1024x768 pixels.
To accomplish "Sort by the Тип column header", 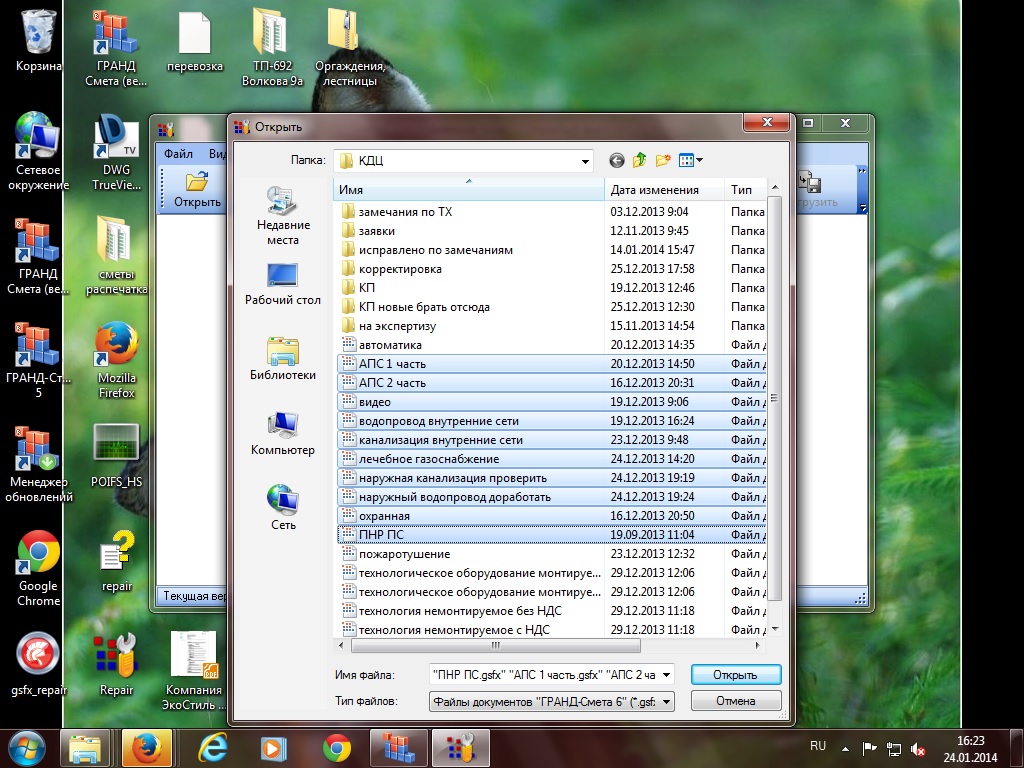I will [745, 189].
